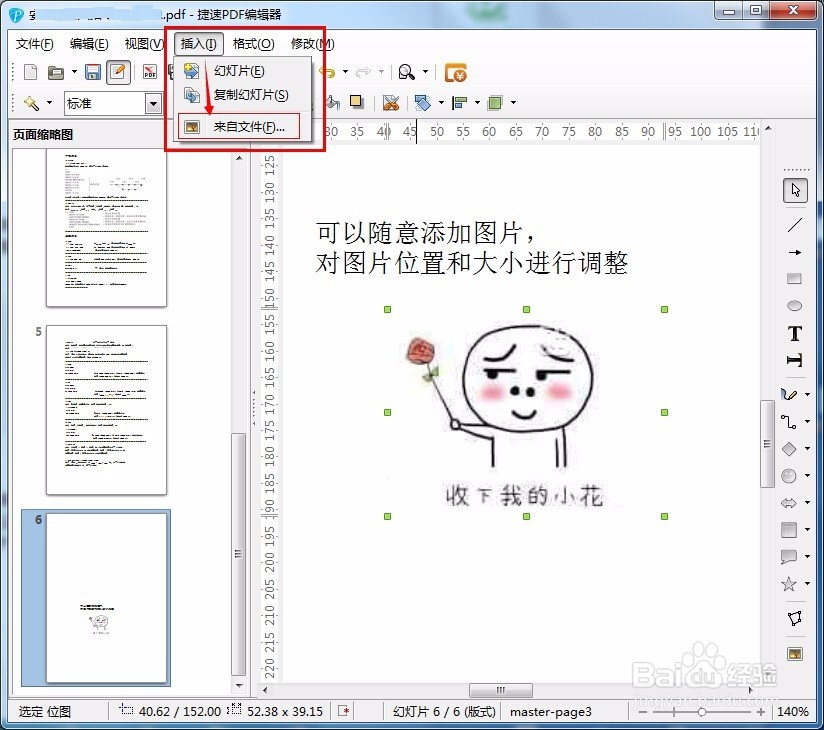Click the Export to PDF toolbar icon
Image resolution: width=824 pixels, height=730 pixels.
click(148, 71)
